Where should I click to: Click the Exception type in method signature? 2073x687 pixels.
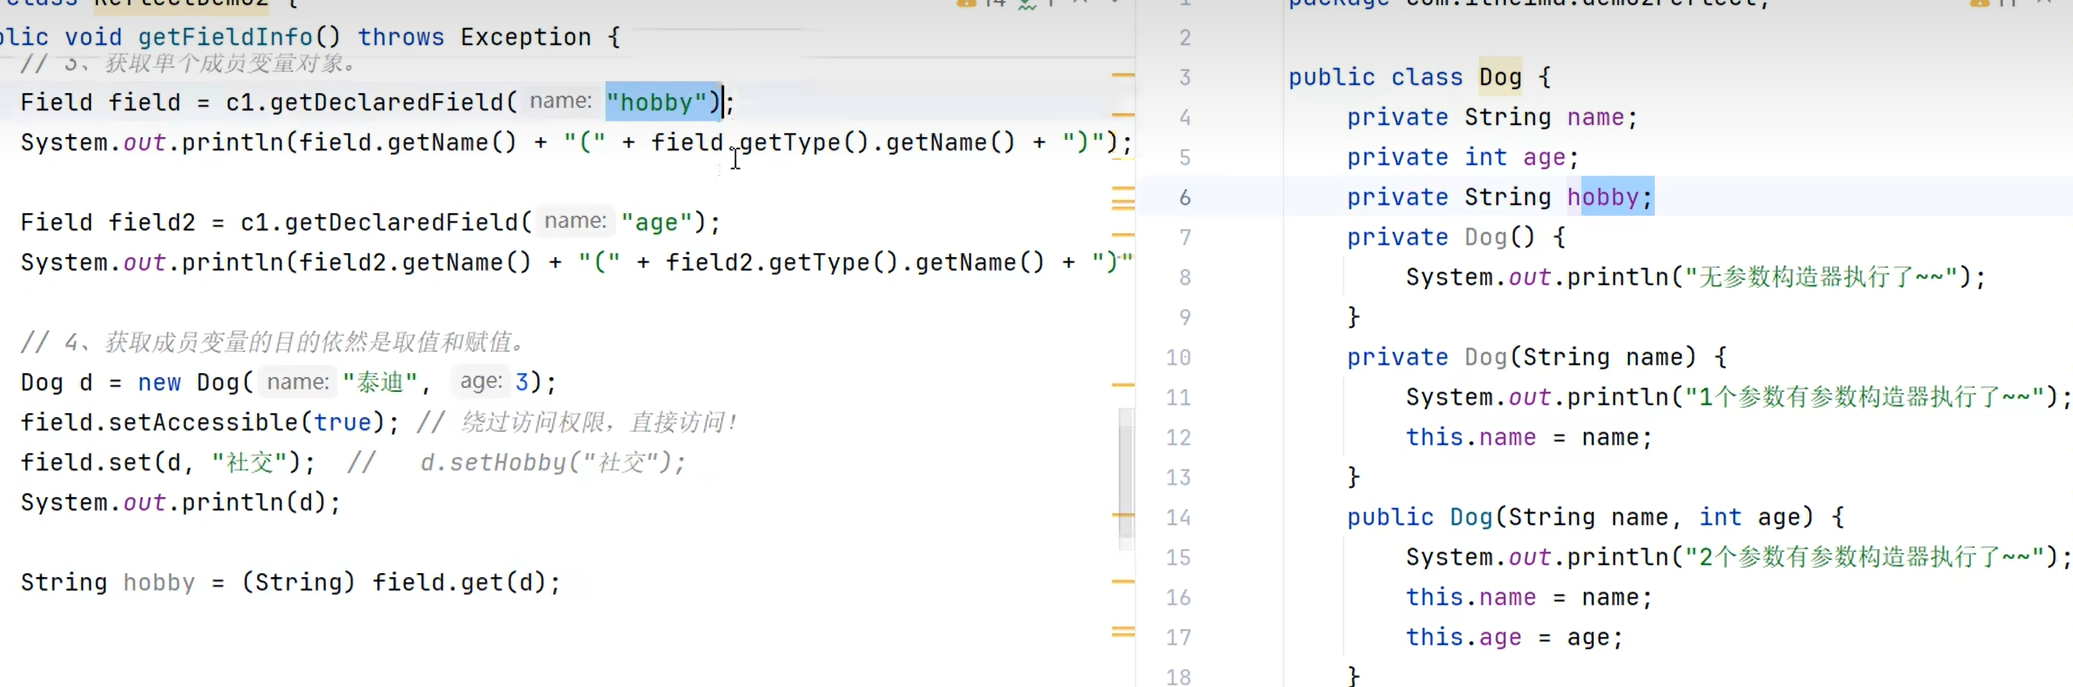(x=526, y=38)
